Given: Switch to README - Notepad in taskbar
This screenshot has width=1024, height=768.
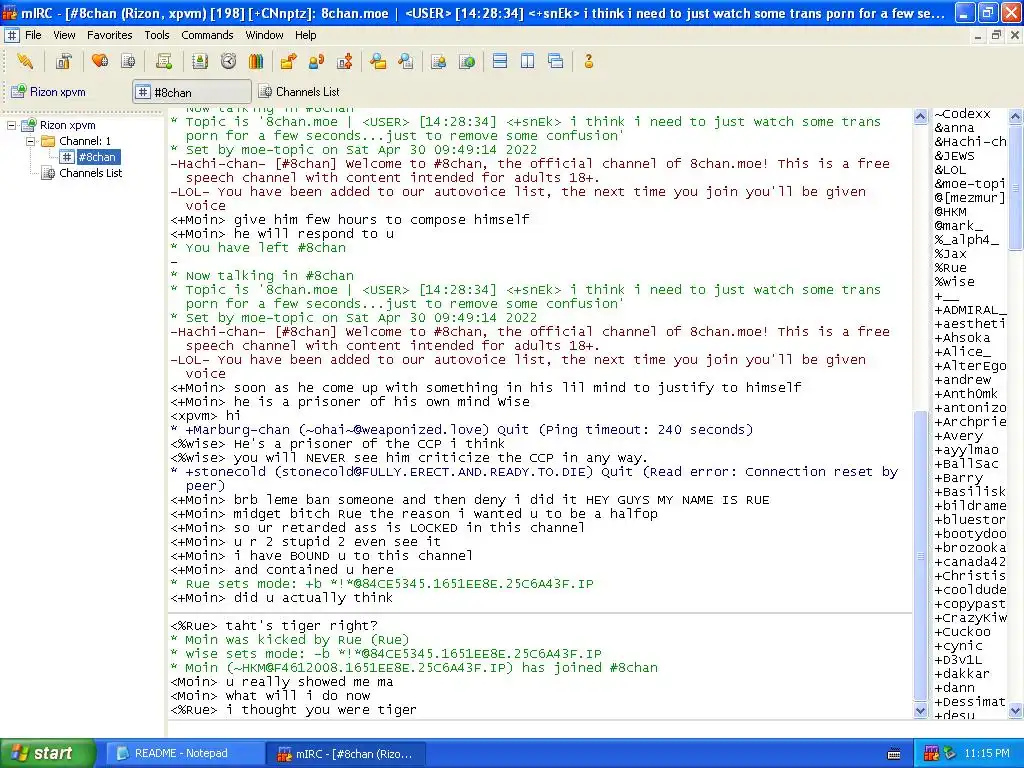Looking at the screenshot, I should click(184, 754).
